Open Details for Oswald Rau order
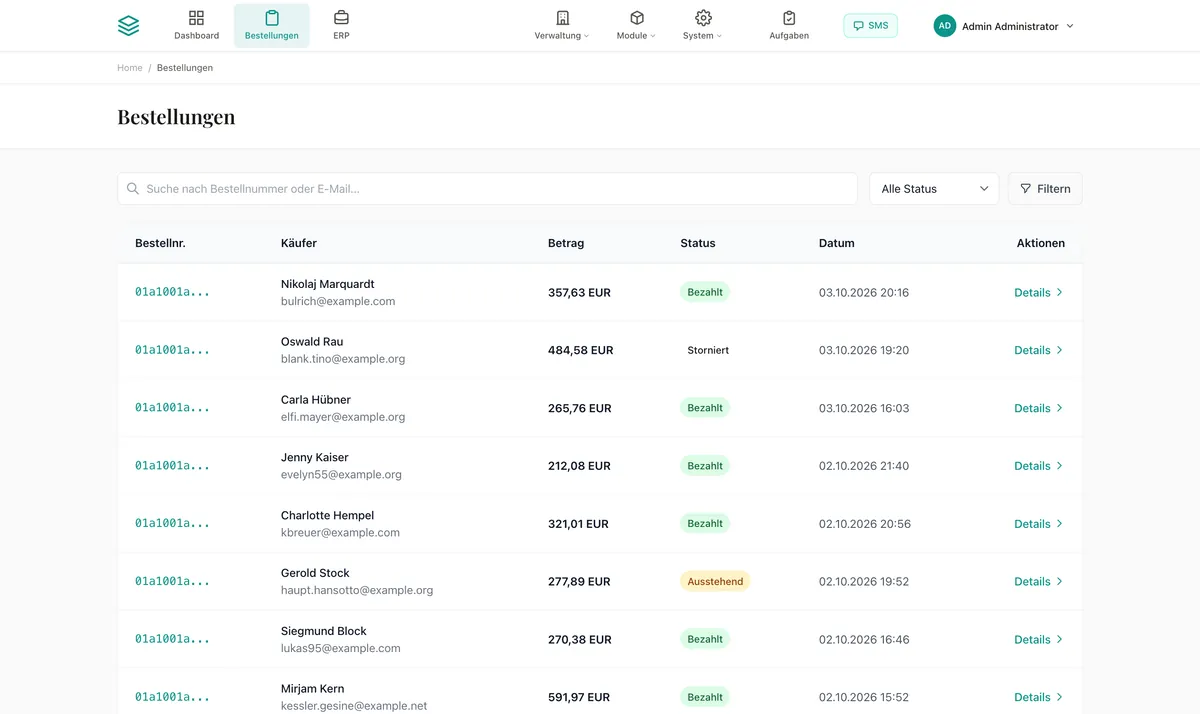The height and width of the screenshot is (714, 1200). click(1038, 350)
